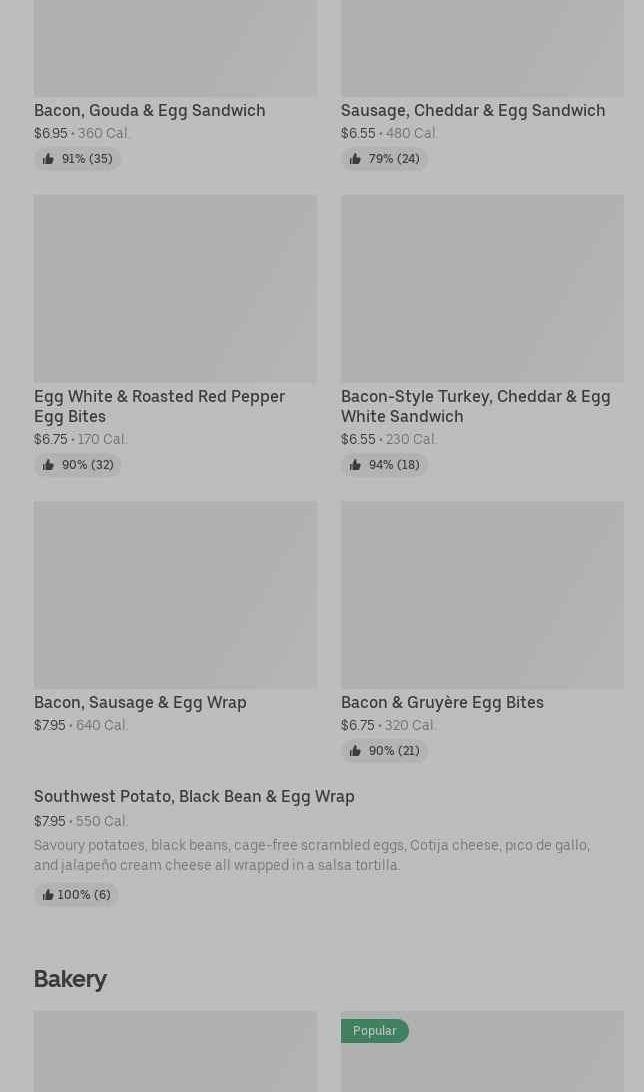This screenshot has height=1092, width=644.
Task: Open Southwest Potato, Black Bean & Egg Wrap
Action: click(194, 796)
